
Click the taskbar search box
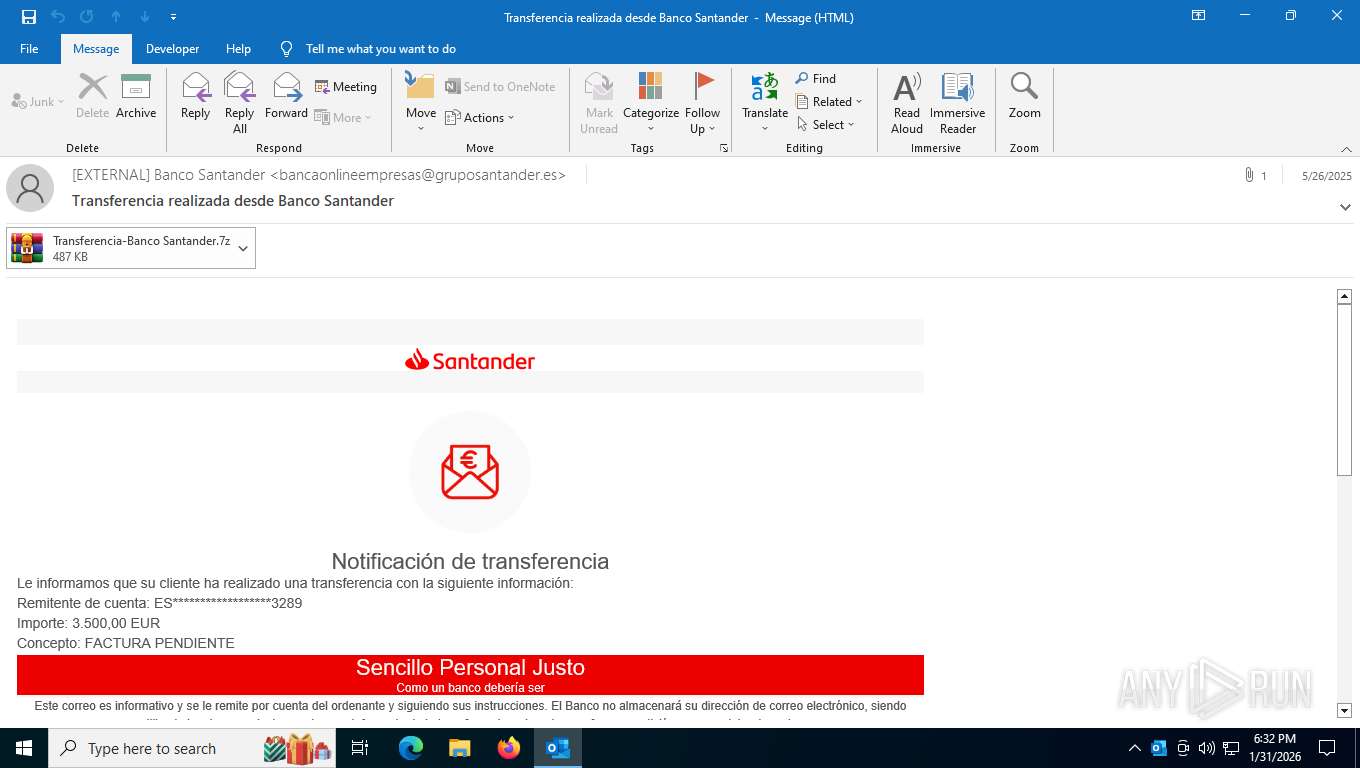tap(192, 748)
